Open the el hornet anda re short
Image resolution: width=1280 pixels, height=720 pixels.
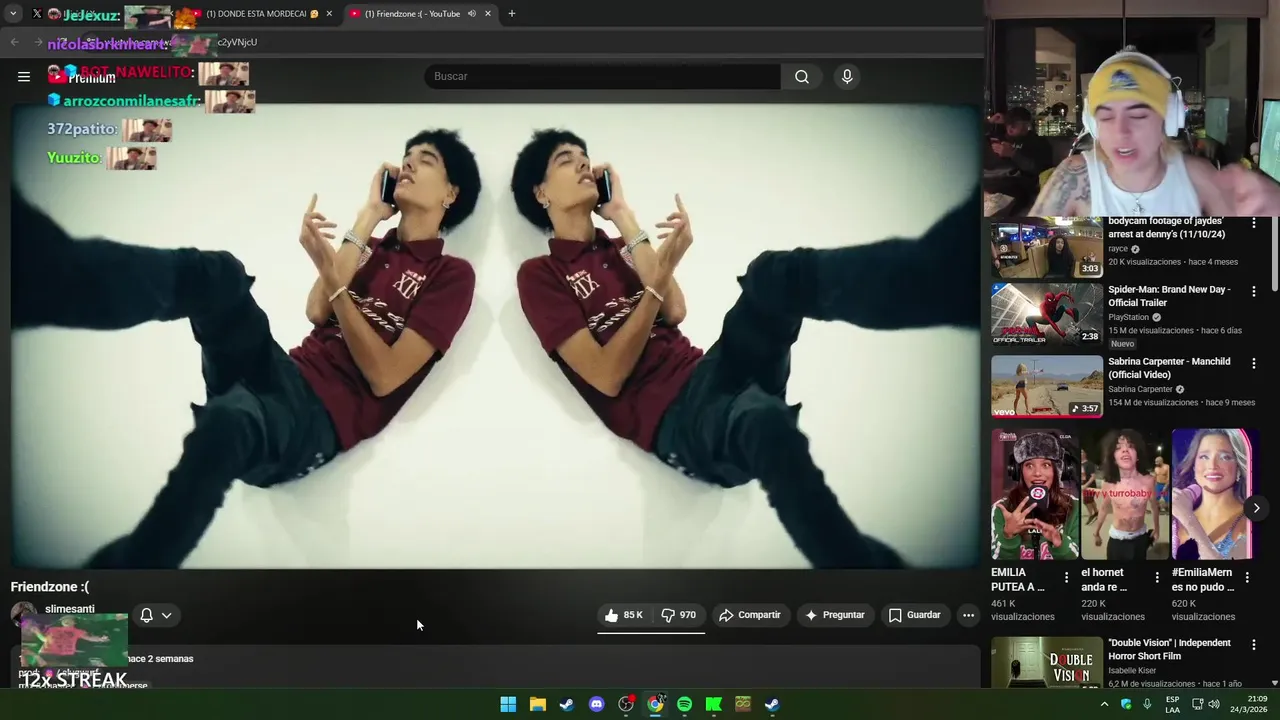[x=1125, y=494]
